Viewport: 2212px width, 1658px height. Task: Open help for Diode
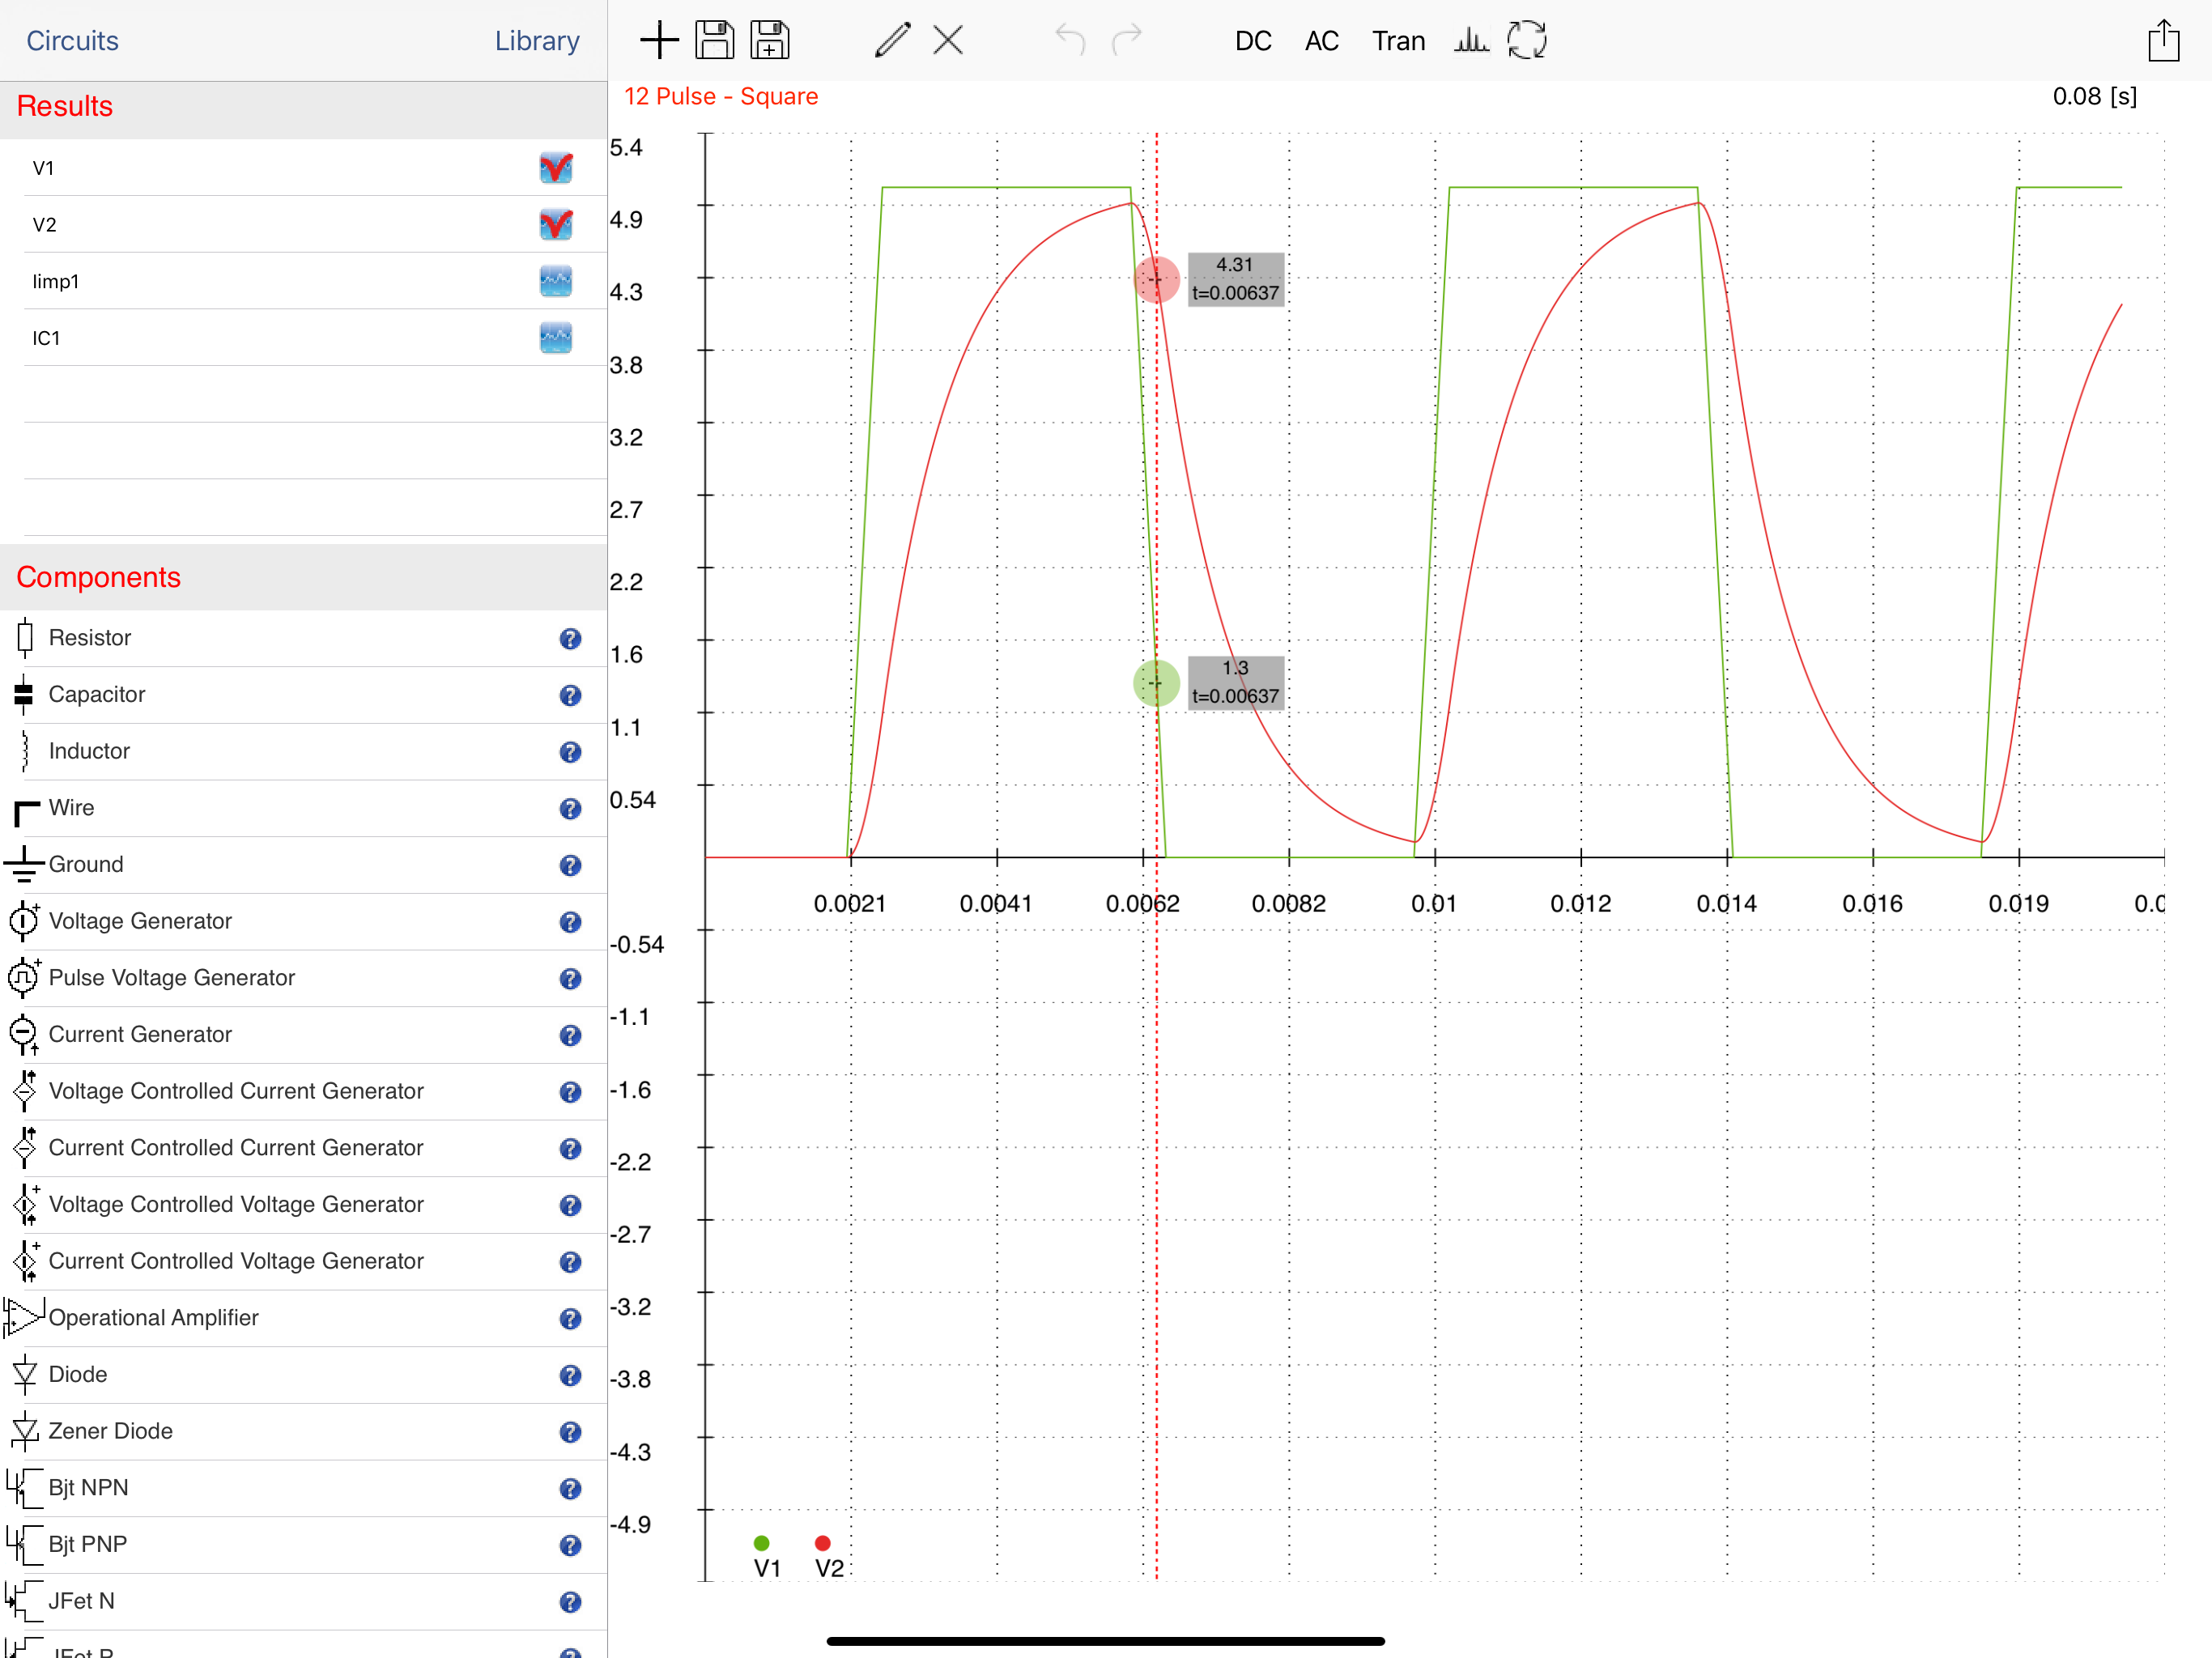point(570,1376)
